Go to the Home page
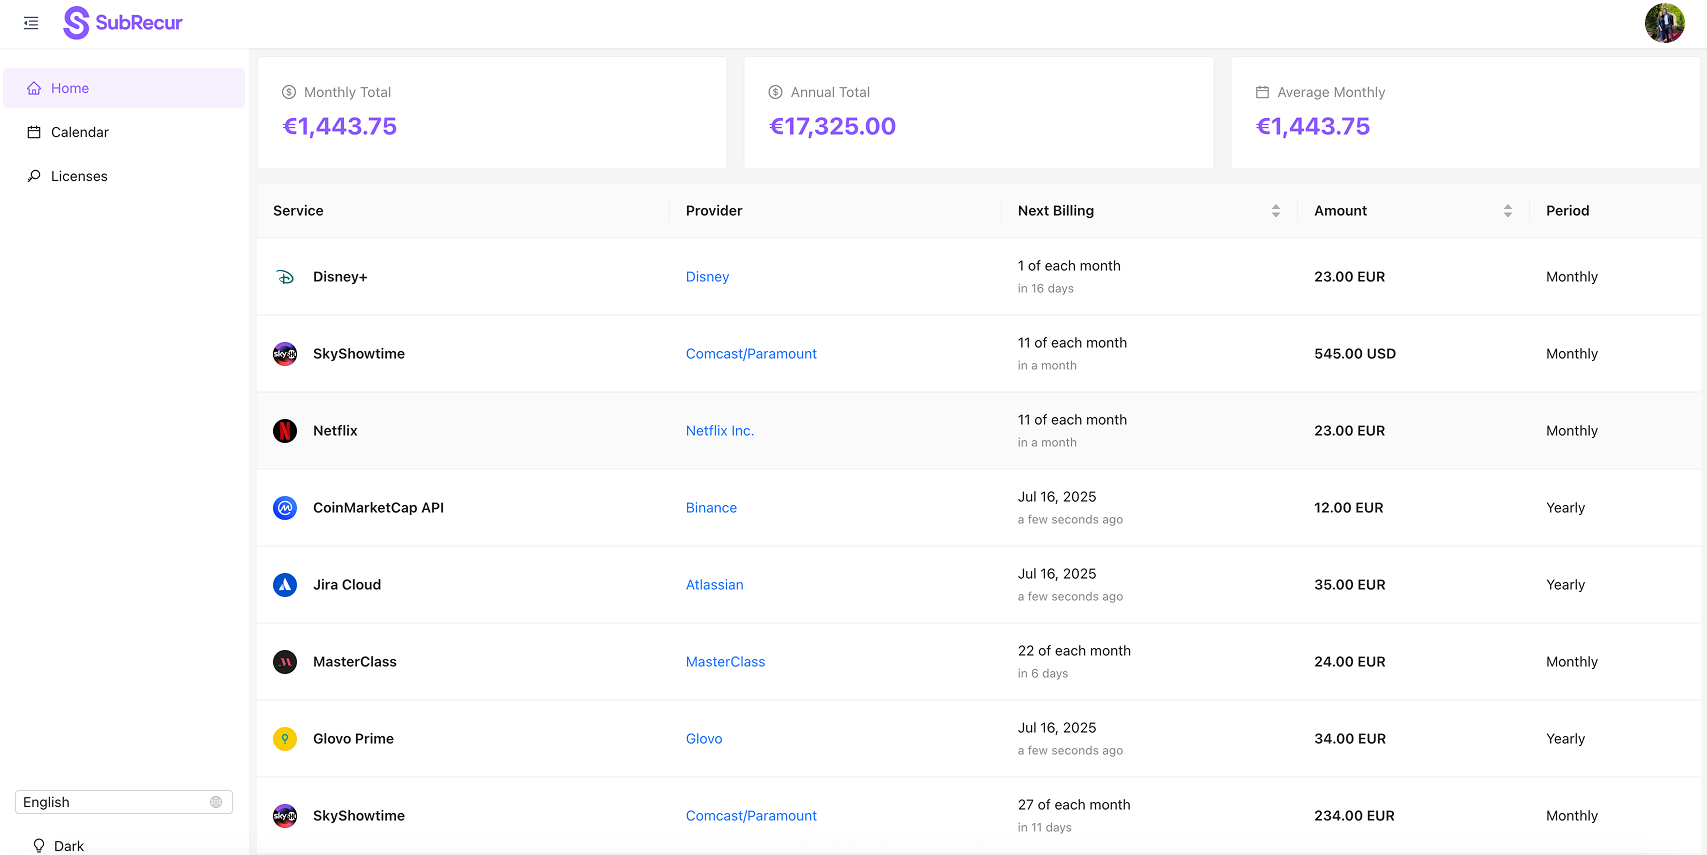This screenshot has width=1707, height=855. point(124,88)
